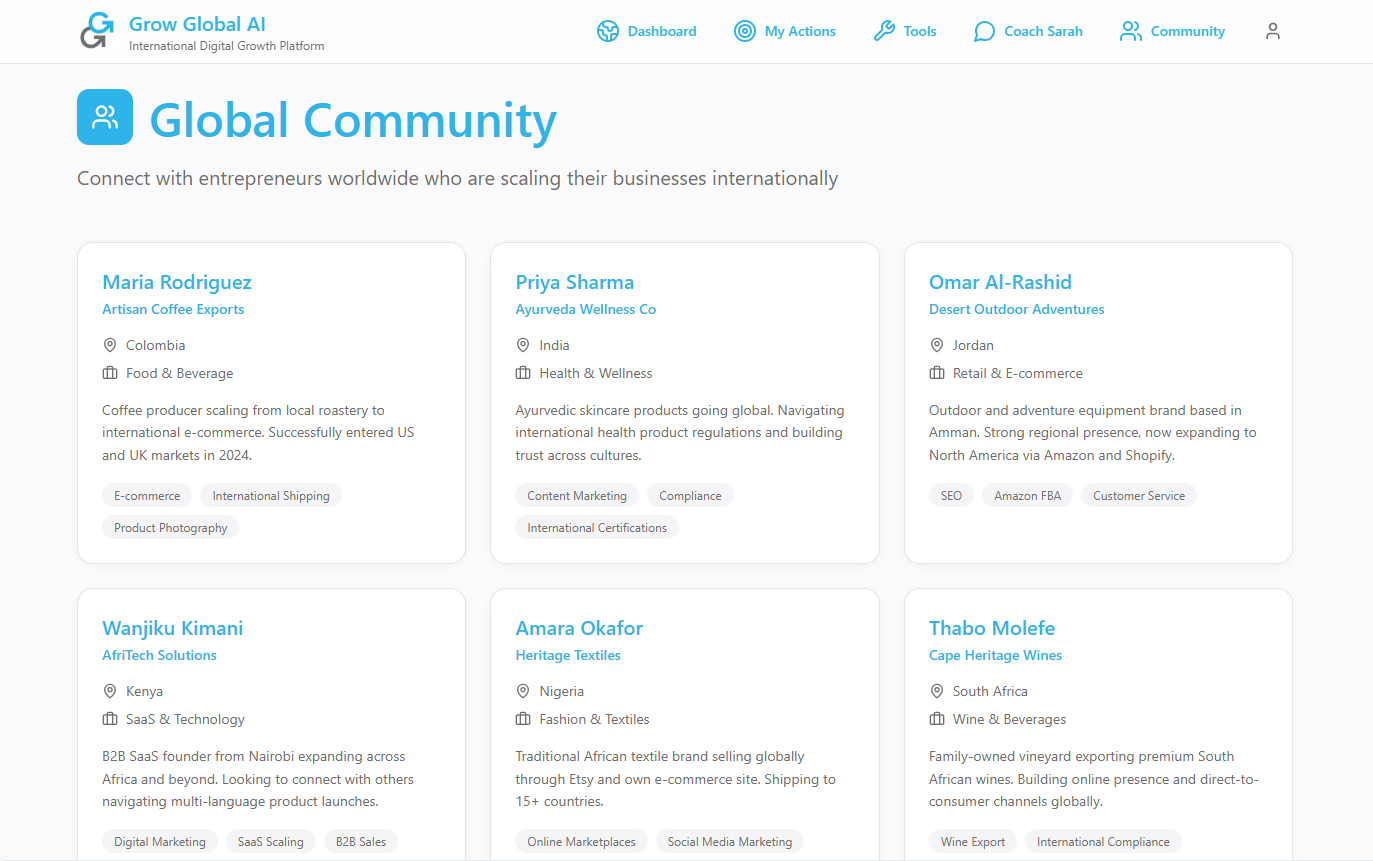The width and height of the screenshot is (1373, 861).
Task: Click the AfriTech Solutions company link
Action: 159,655
